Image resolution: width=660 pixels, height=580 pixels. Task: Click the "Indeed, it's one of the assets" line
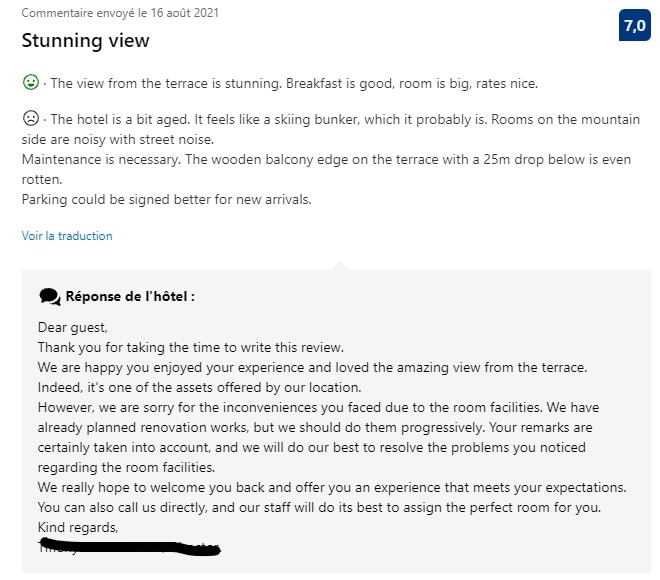pyautogui.click(x=199, y=387)
